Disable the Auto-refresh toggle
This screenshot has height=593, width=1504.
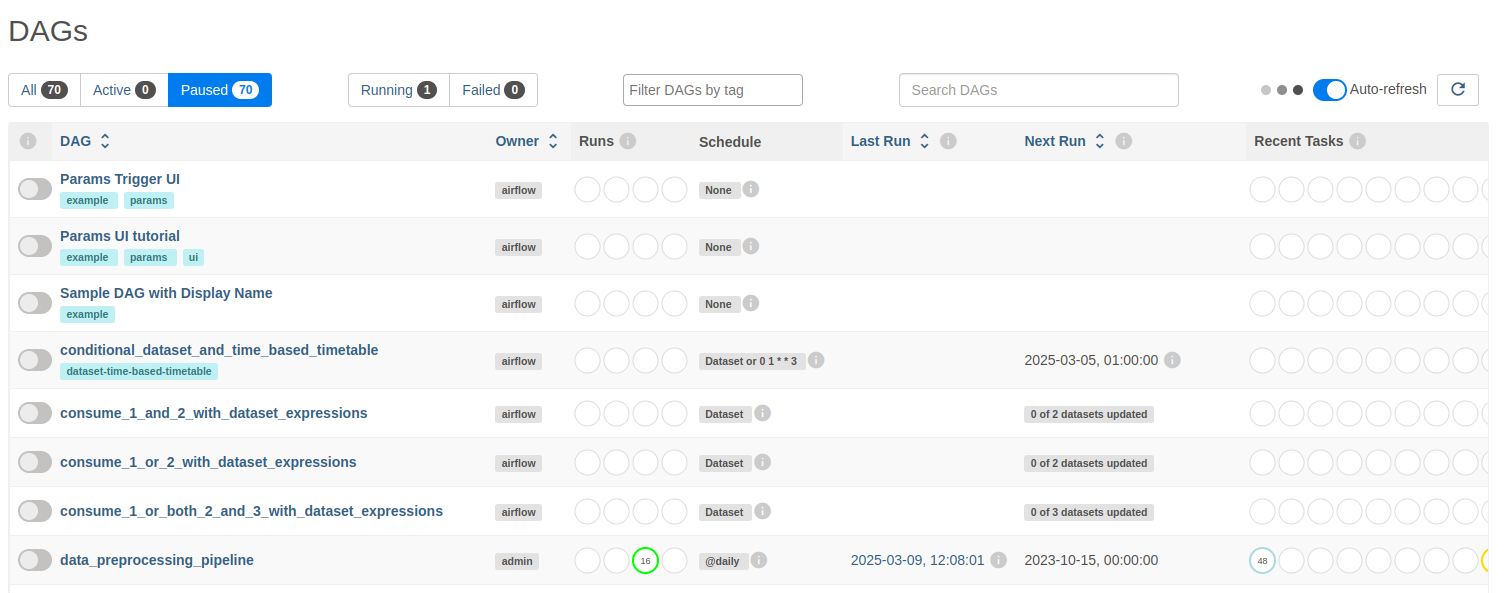1329,90
